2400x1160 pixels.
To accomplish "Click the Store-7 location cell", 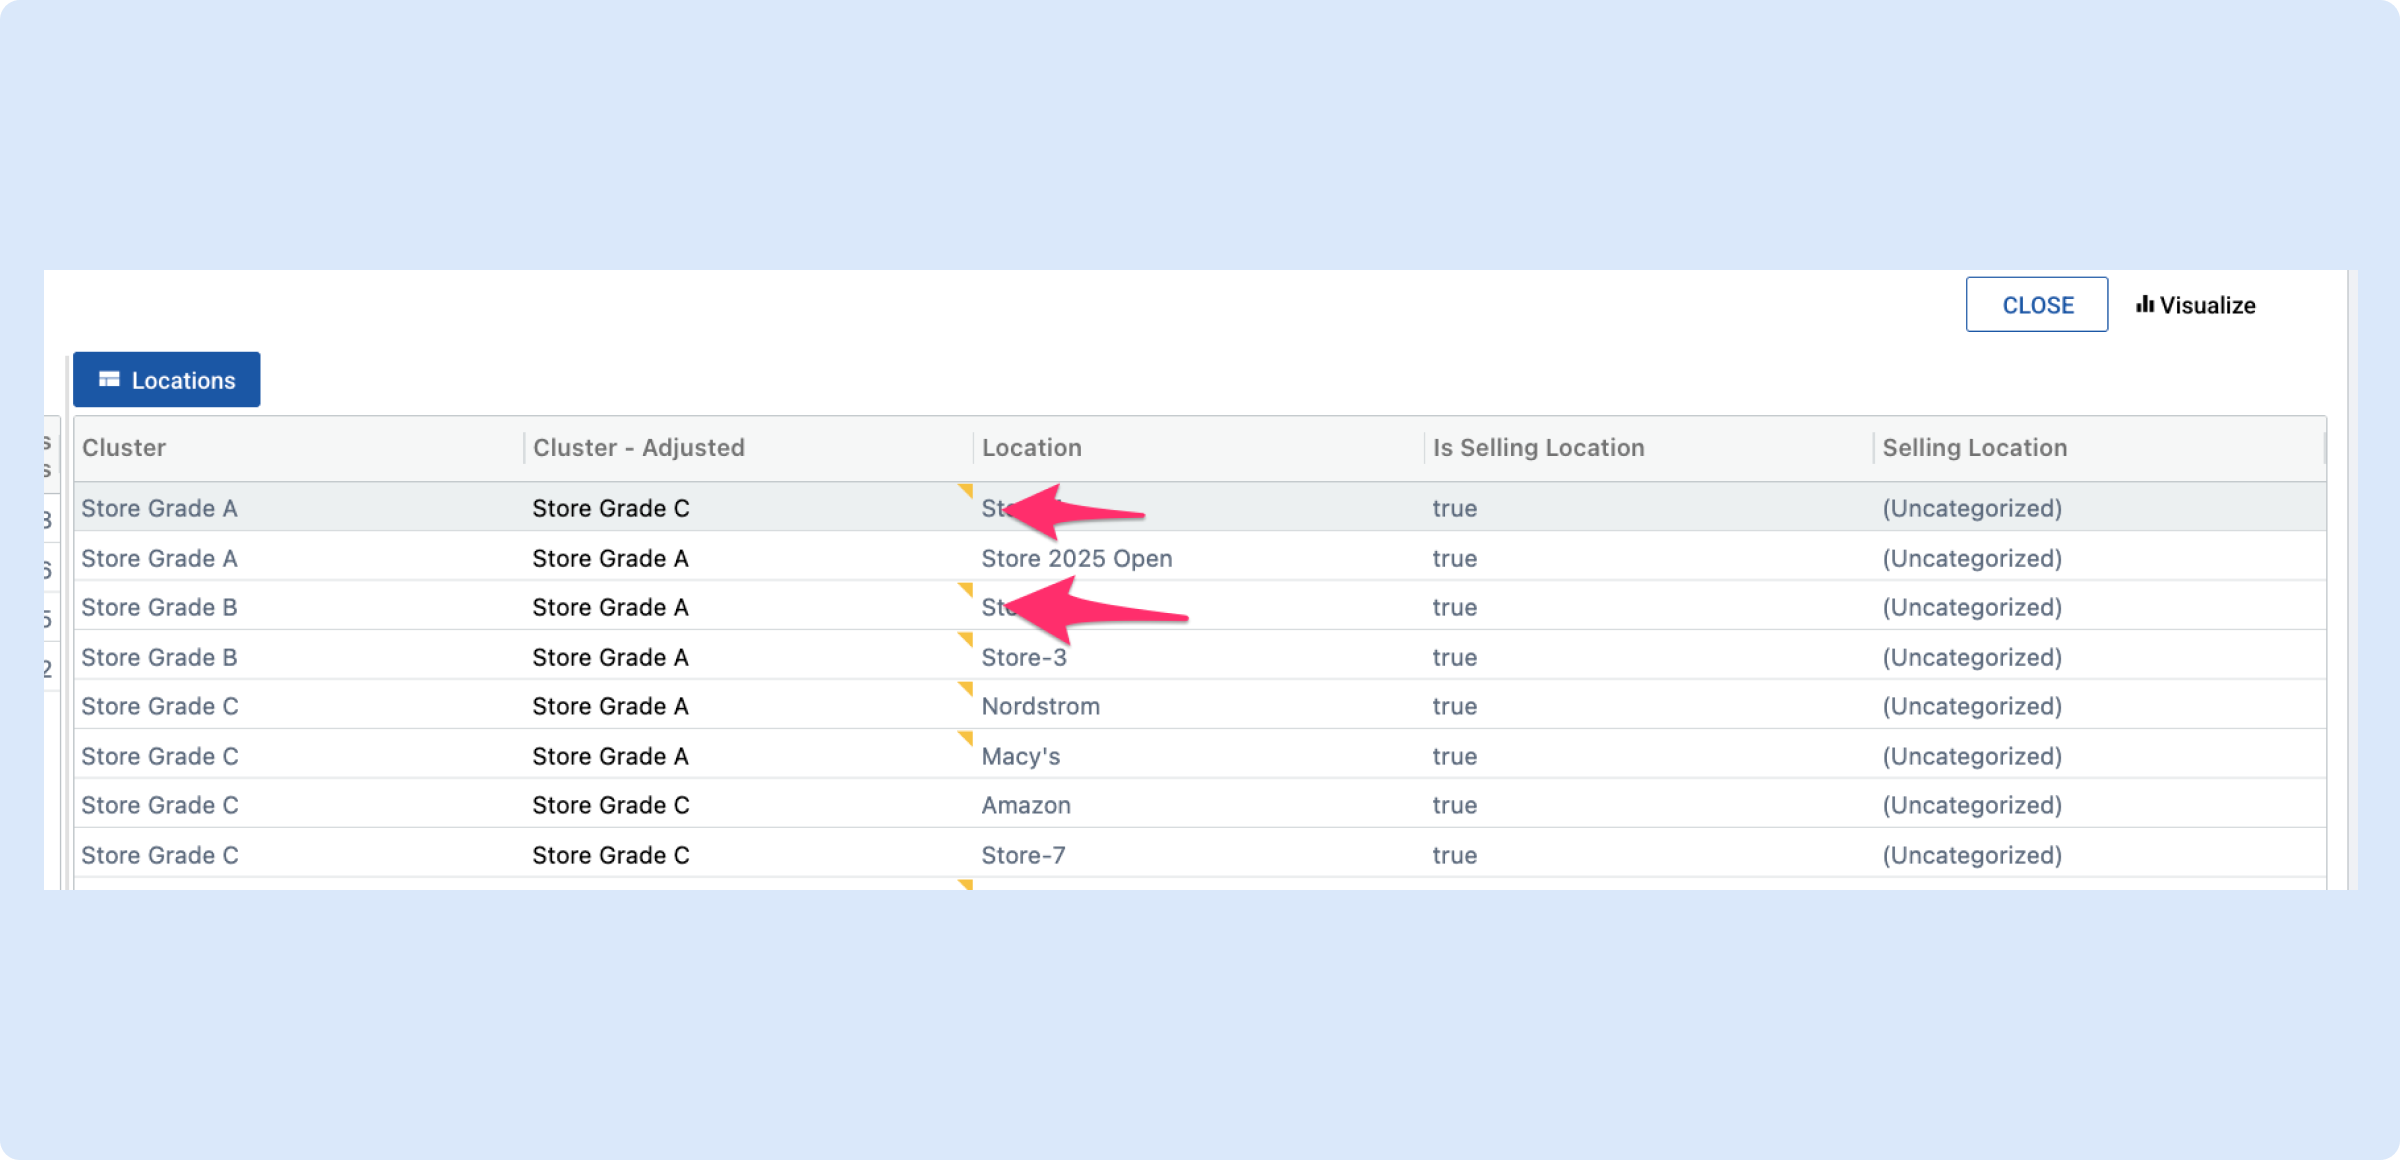I will click(x=1023, y=855).
